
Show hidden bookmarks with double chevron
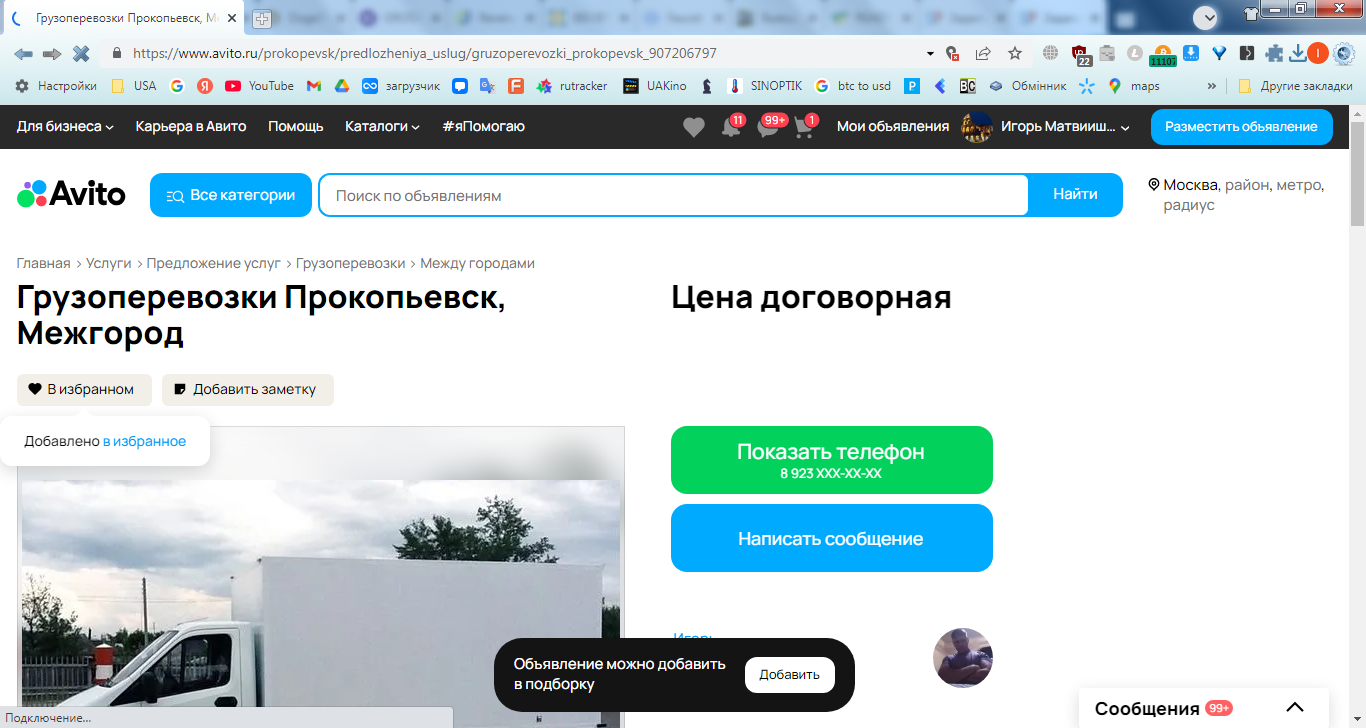[x=1213, y=86]
